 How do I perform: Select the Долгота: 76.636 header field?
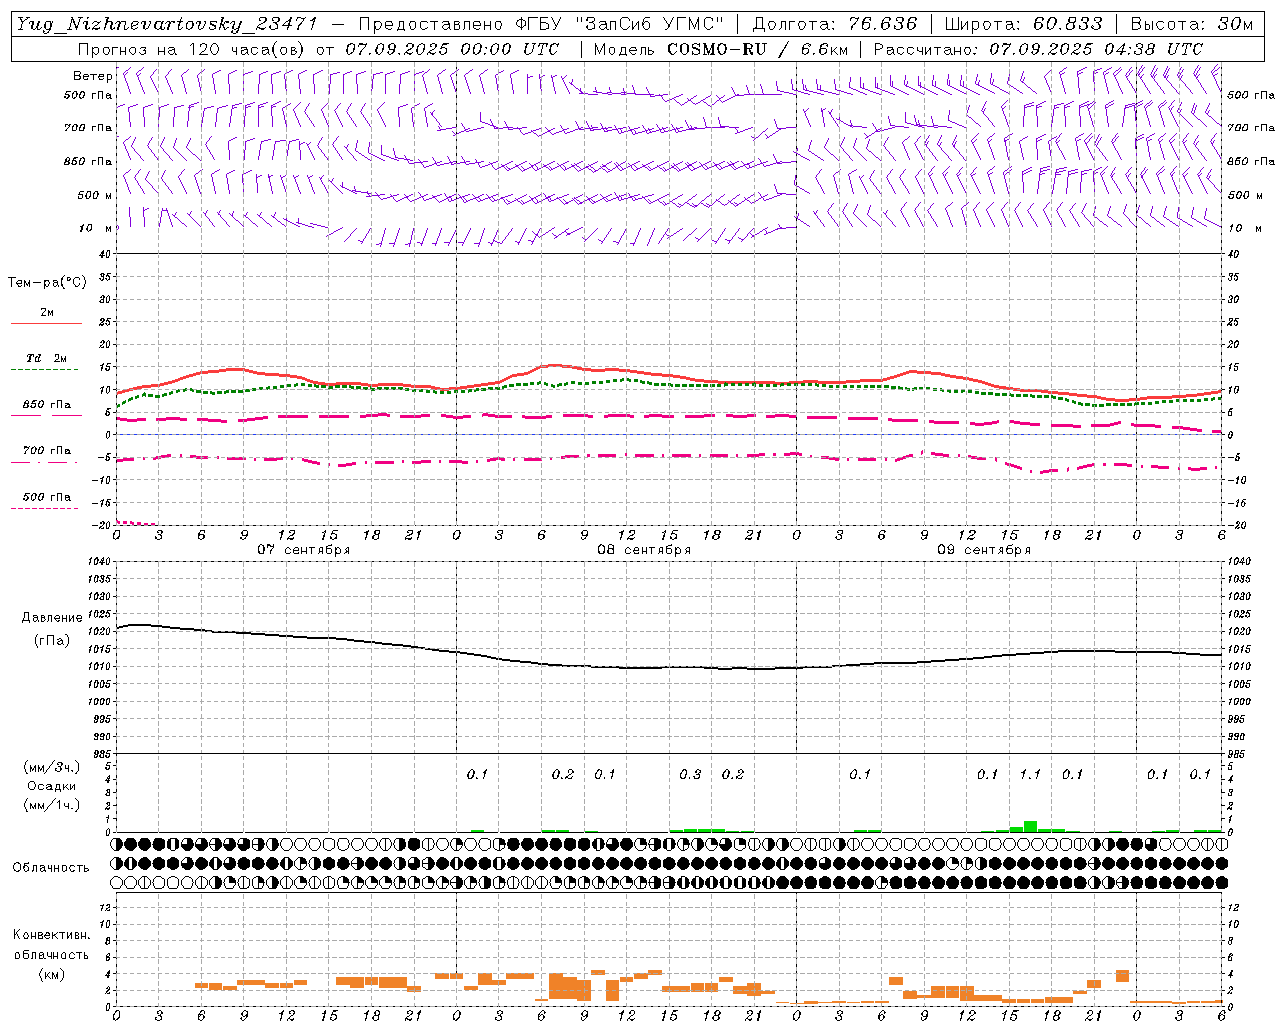[835, 24]
